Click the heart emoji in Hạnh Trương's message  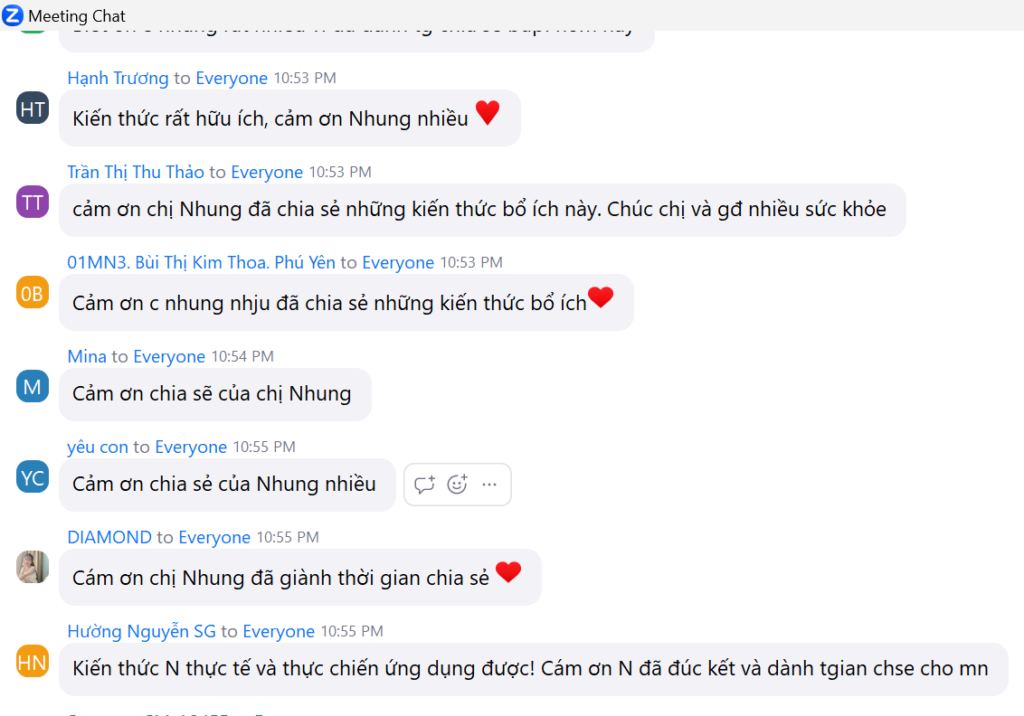(487, 112)
